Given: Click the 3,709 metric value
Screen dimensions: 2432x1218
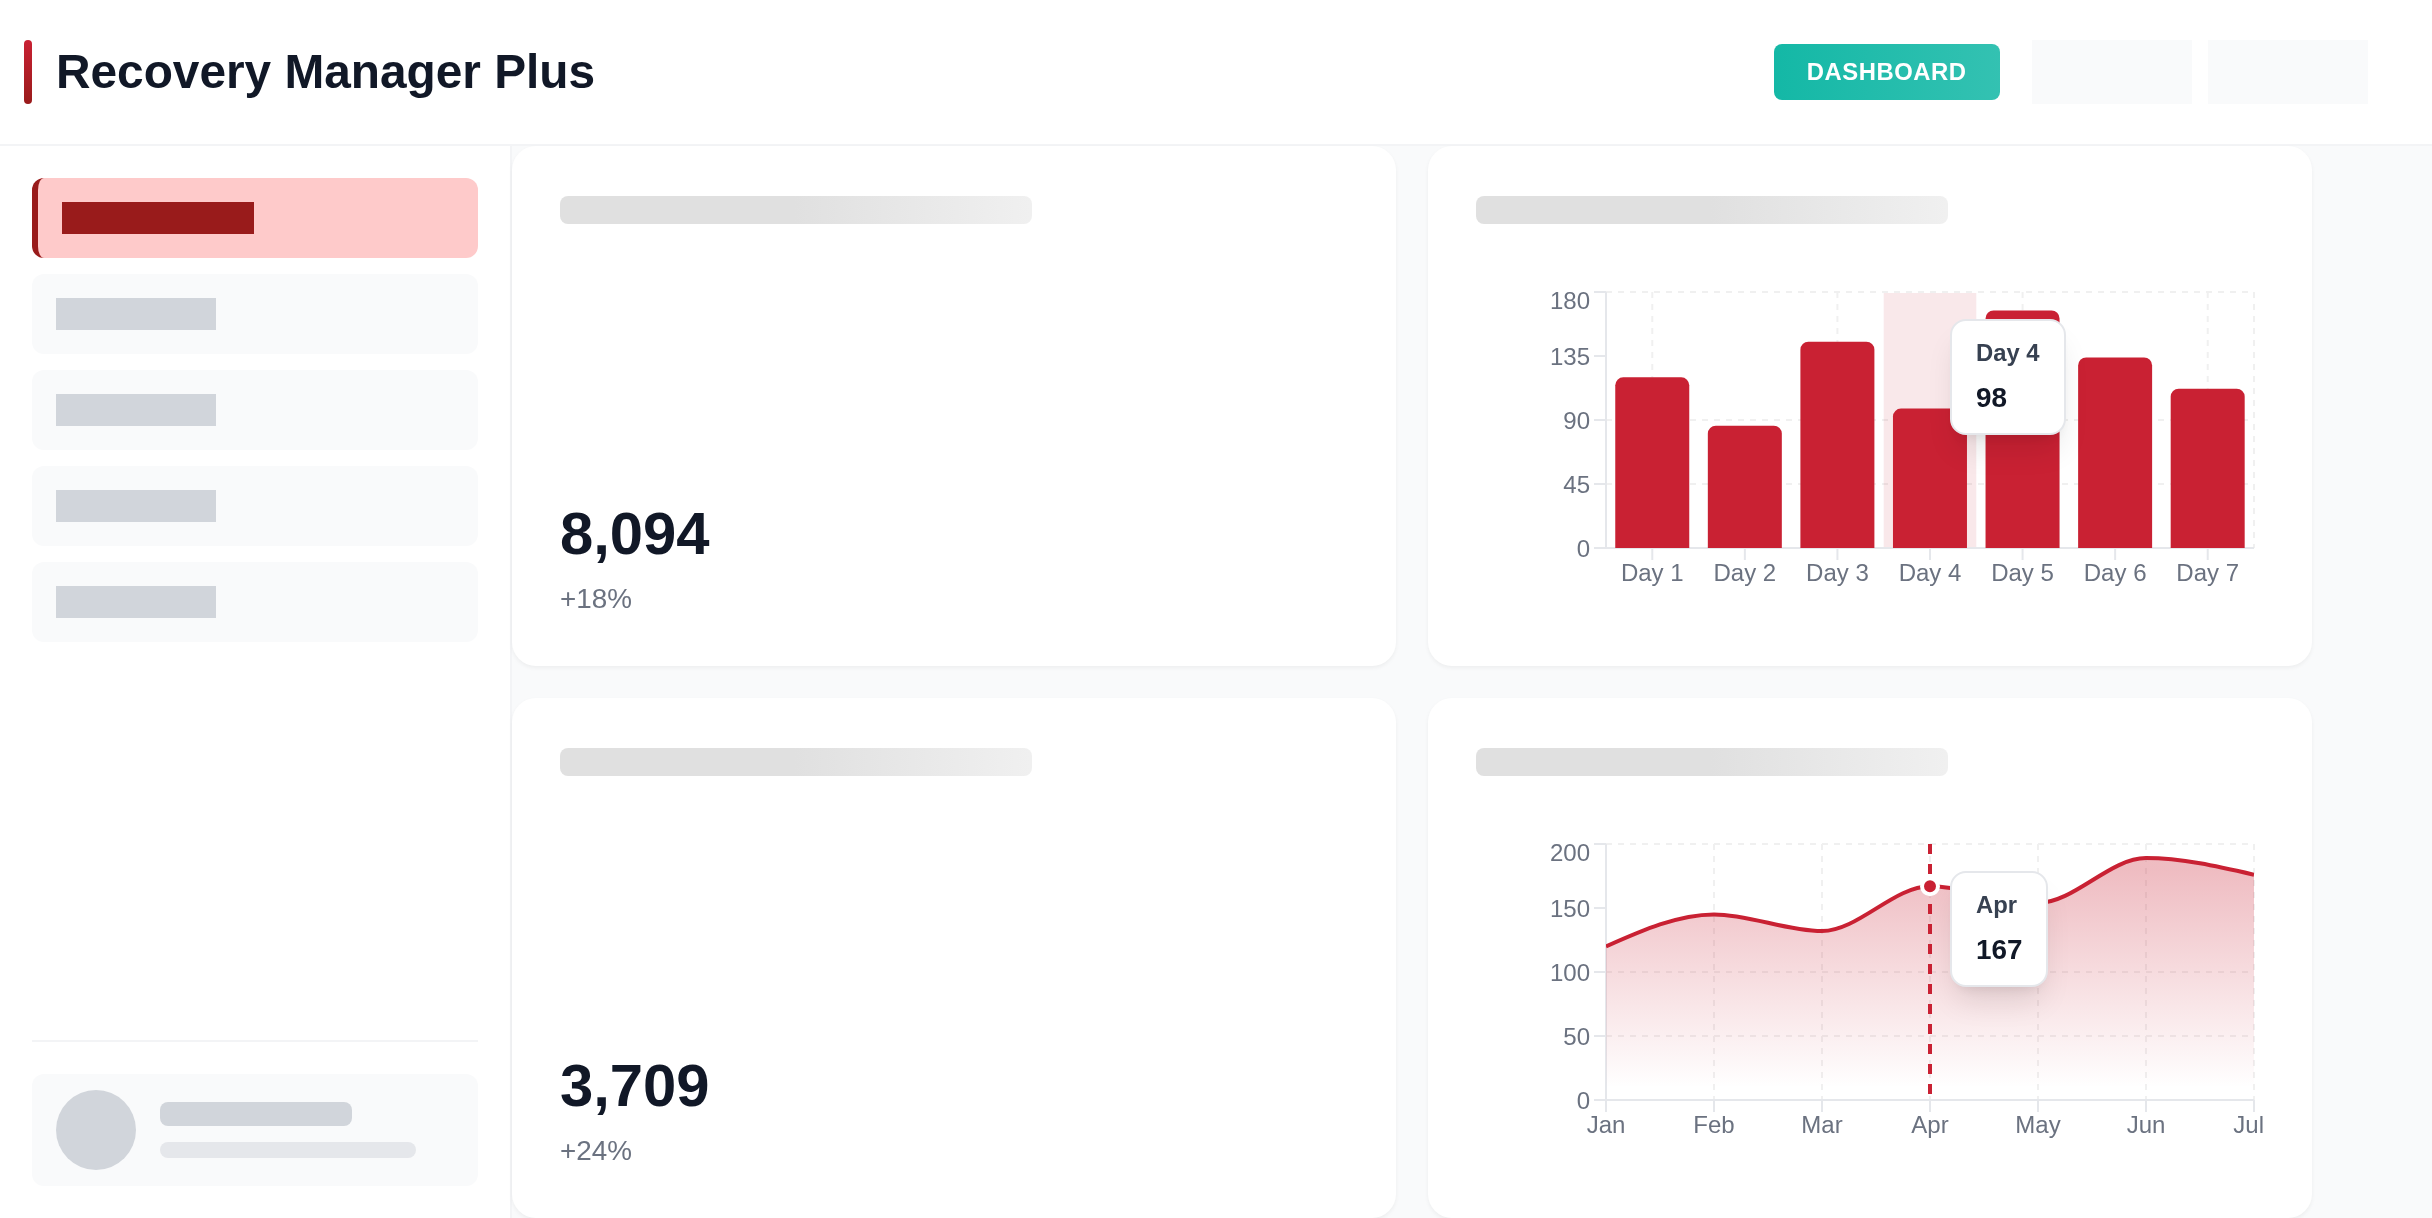Looking at the screenshot, I should [x=634, y=1086].
